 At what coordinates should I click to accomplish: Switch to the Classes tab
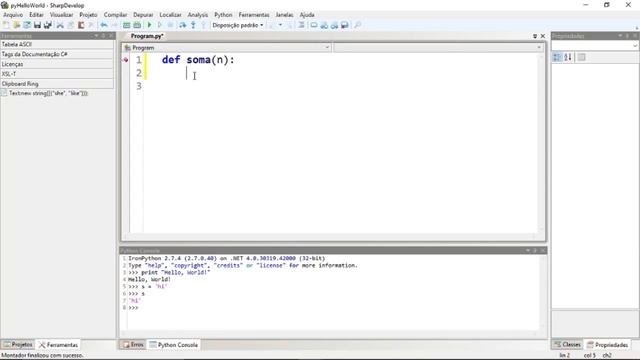pos(567,345)
